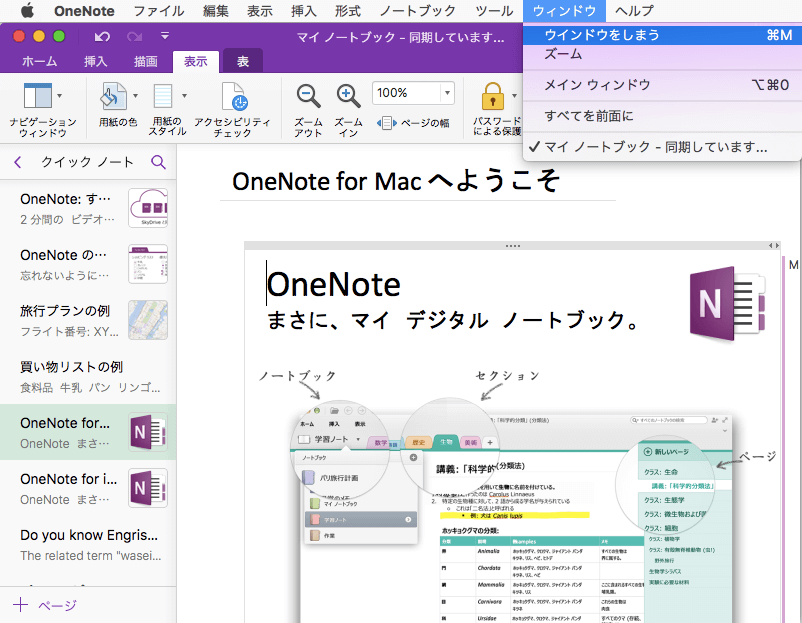Open the 'OneNote: す…' page
This screenshot has height=623, width=802.
coord(88,208)
